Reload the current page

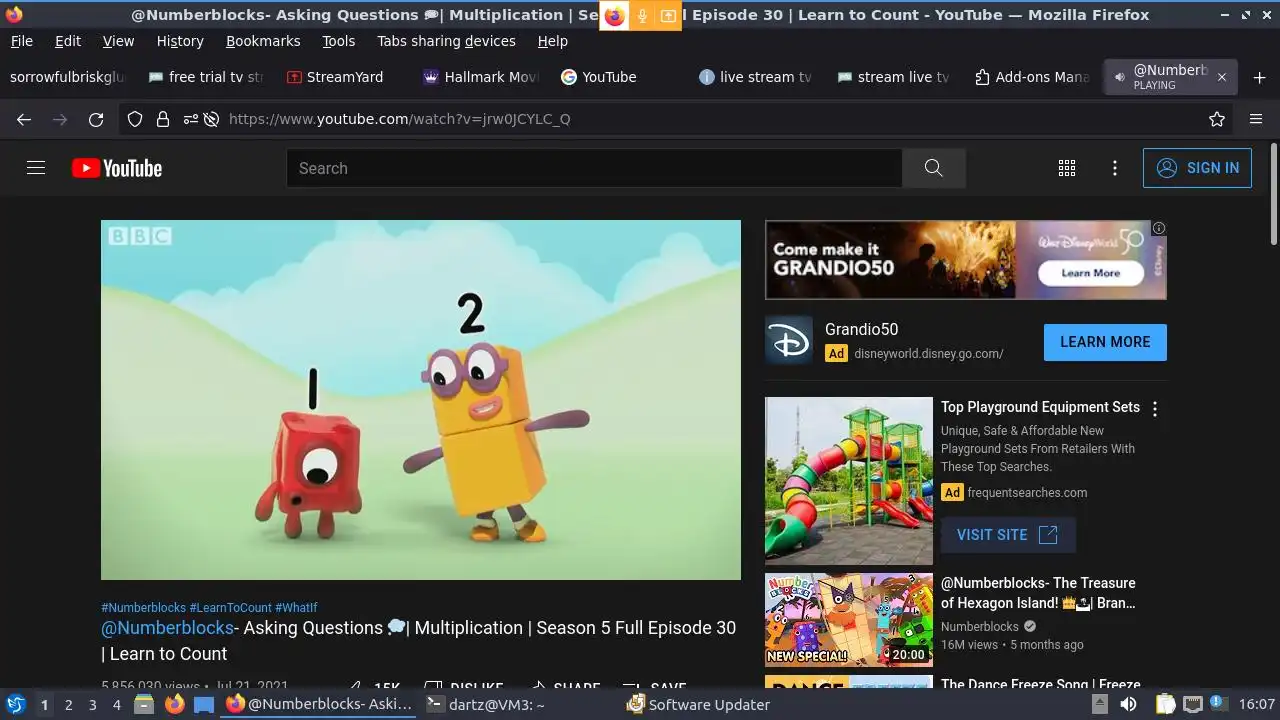click(96, 119)
